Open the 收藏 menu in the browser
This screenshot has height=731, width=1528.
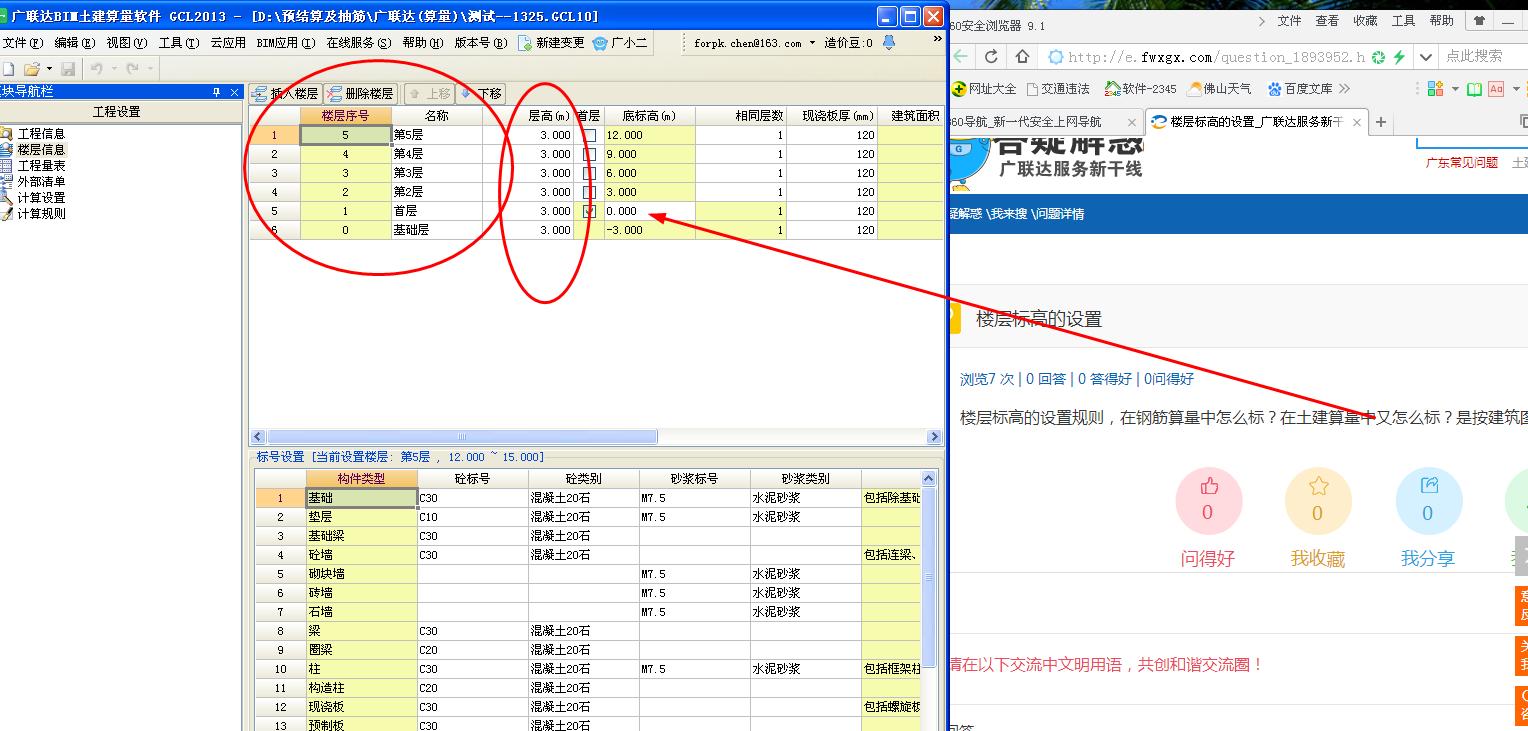coord(1365,20)
